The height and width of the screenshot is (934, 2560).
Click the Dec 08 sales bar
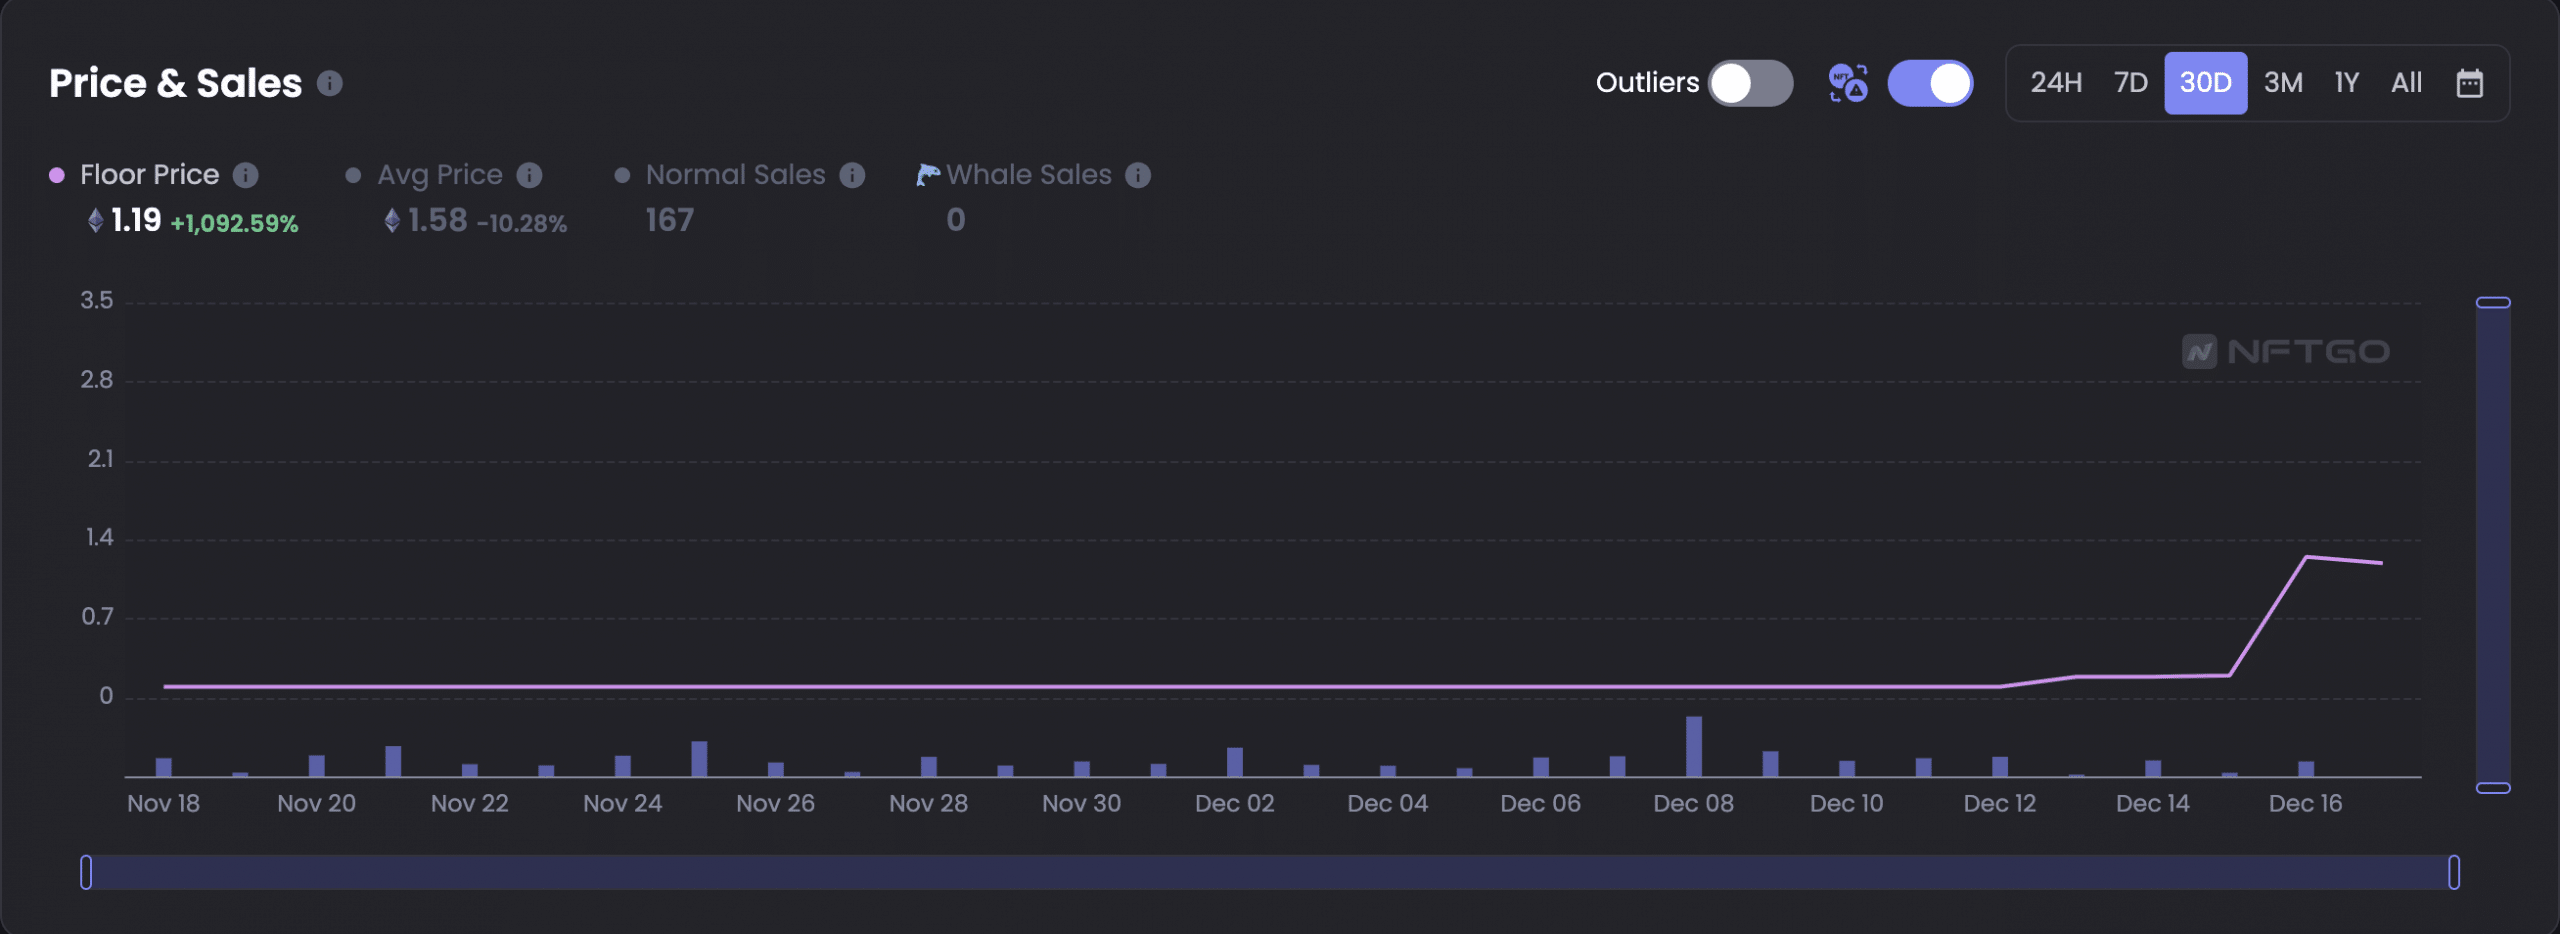1693,746
